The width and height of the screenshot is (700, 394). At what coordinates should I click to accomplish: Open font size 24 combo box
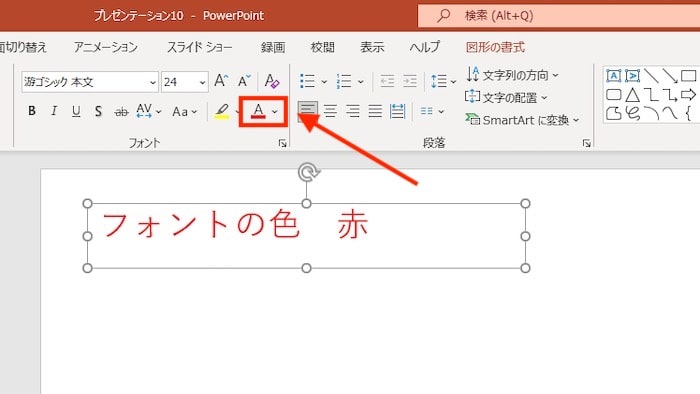coord(184,82)
